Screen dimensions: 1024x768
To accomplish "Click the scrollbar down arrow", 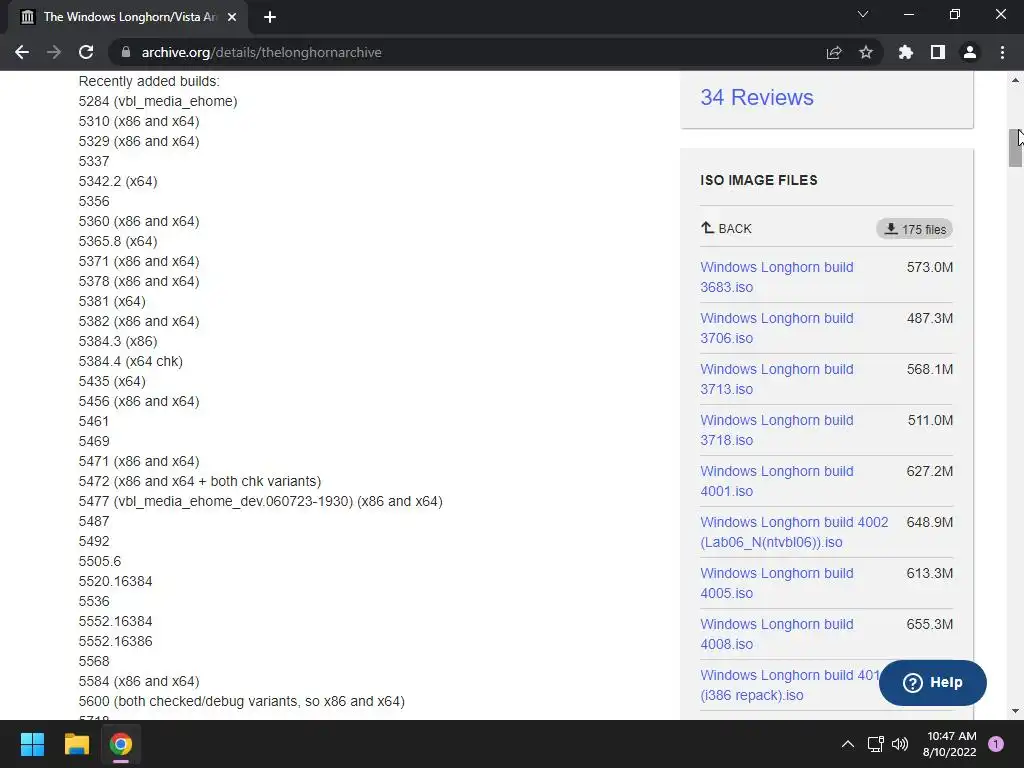I will tap(1015, 711).
